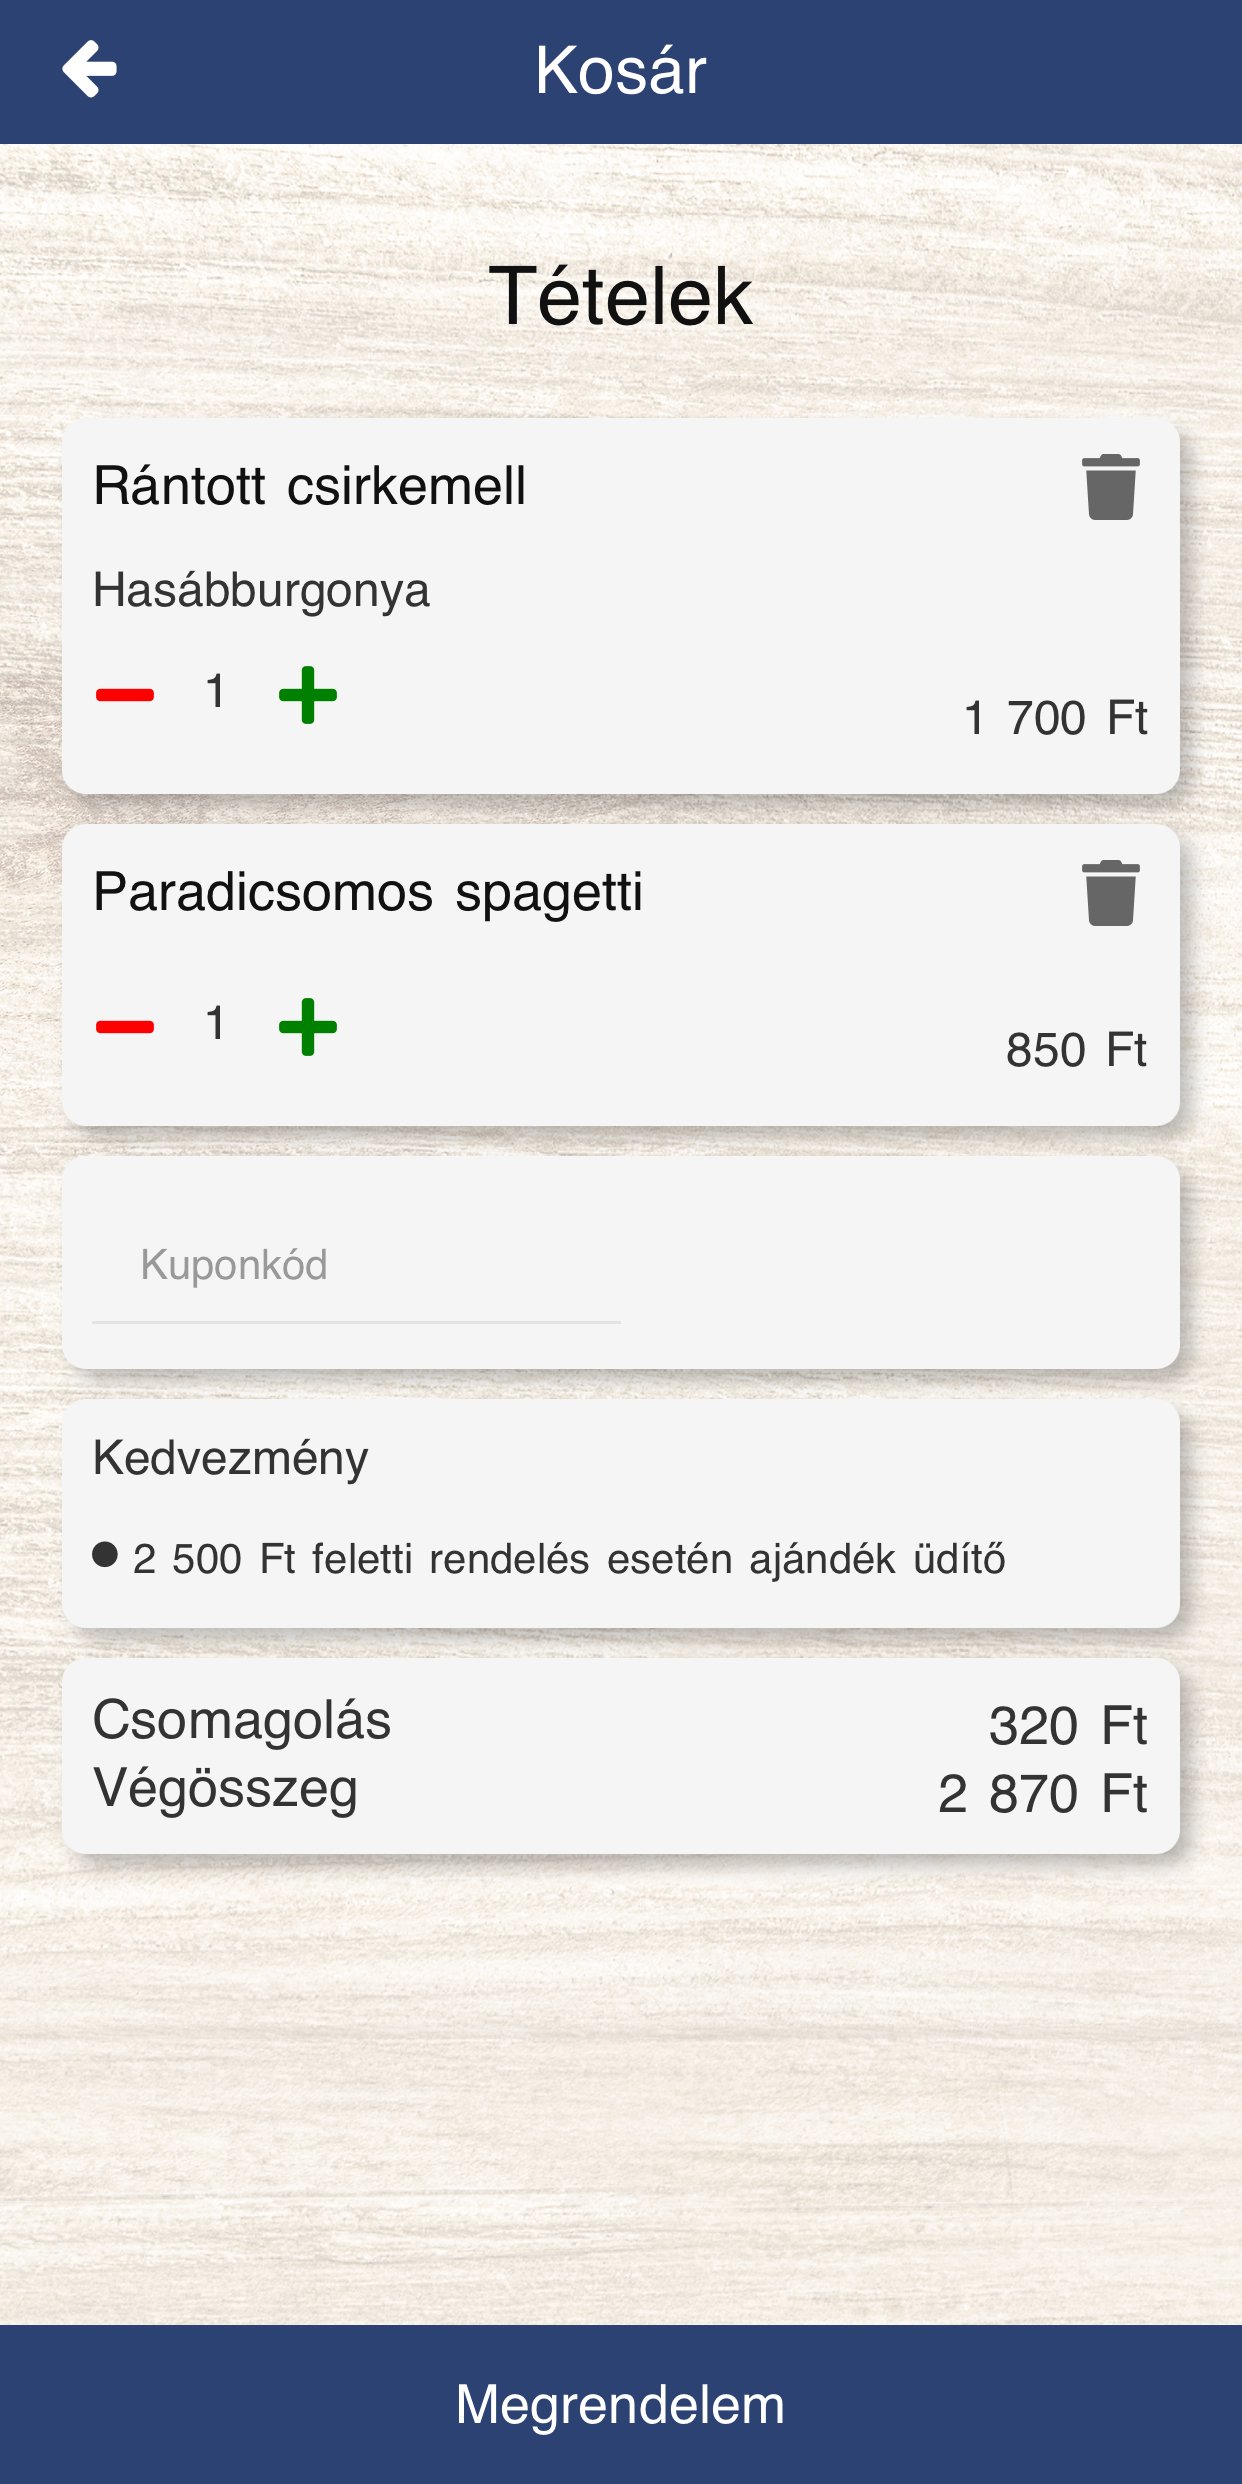
Task: Remove Paradicsomos spagetti using trash icon
Action: tap(1110, 894)
